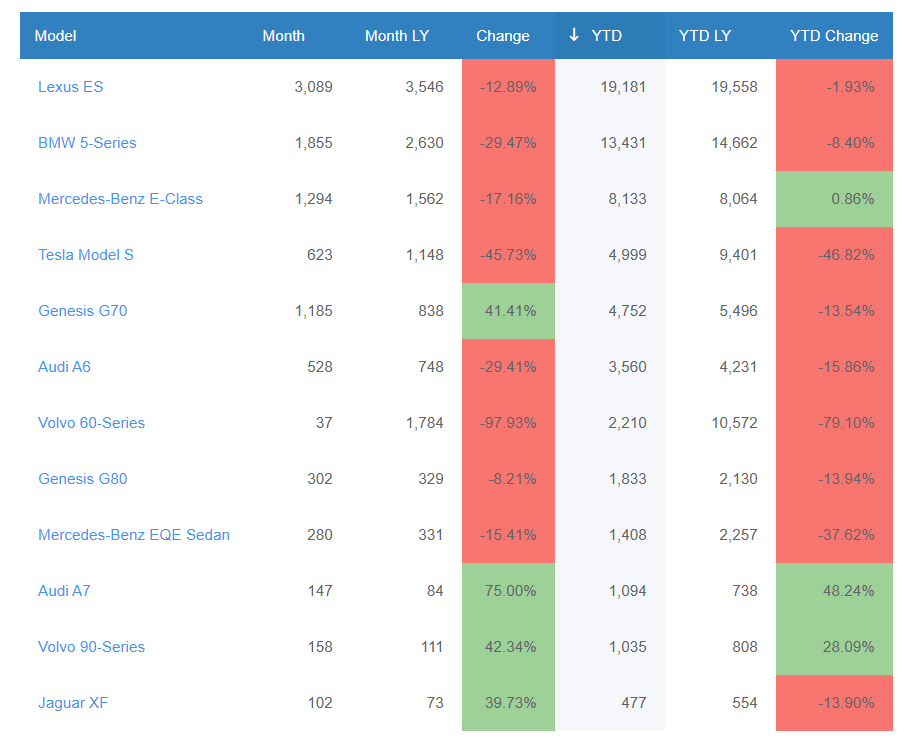Open the Tesla Model S link
This screenshot has width=903, height=736.
click(86, 255)
